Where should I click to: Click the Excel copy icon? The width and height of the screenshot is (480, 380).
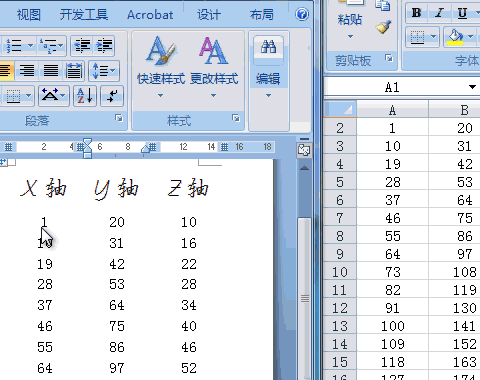383,5
